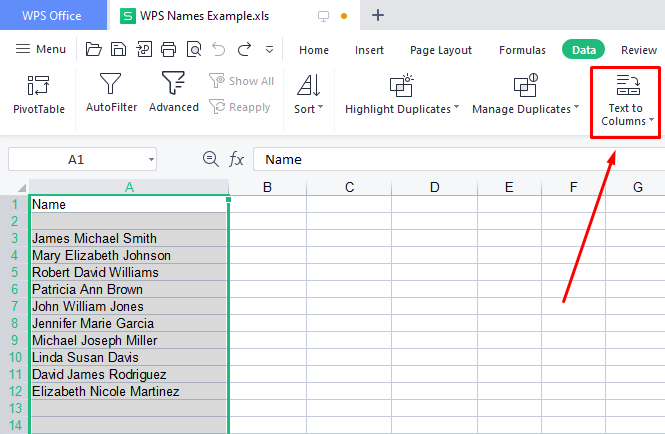Click the Undo arrow icon

[219, 49]
